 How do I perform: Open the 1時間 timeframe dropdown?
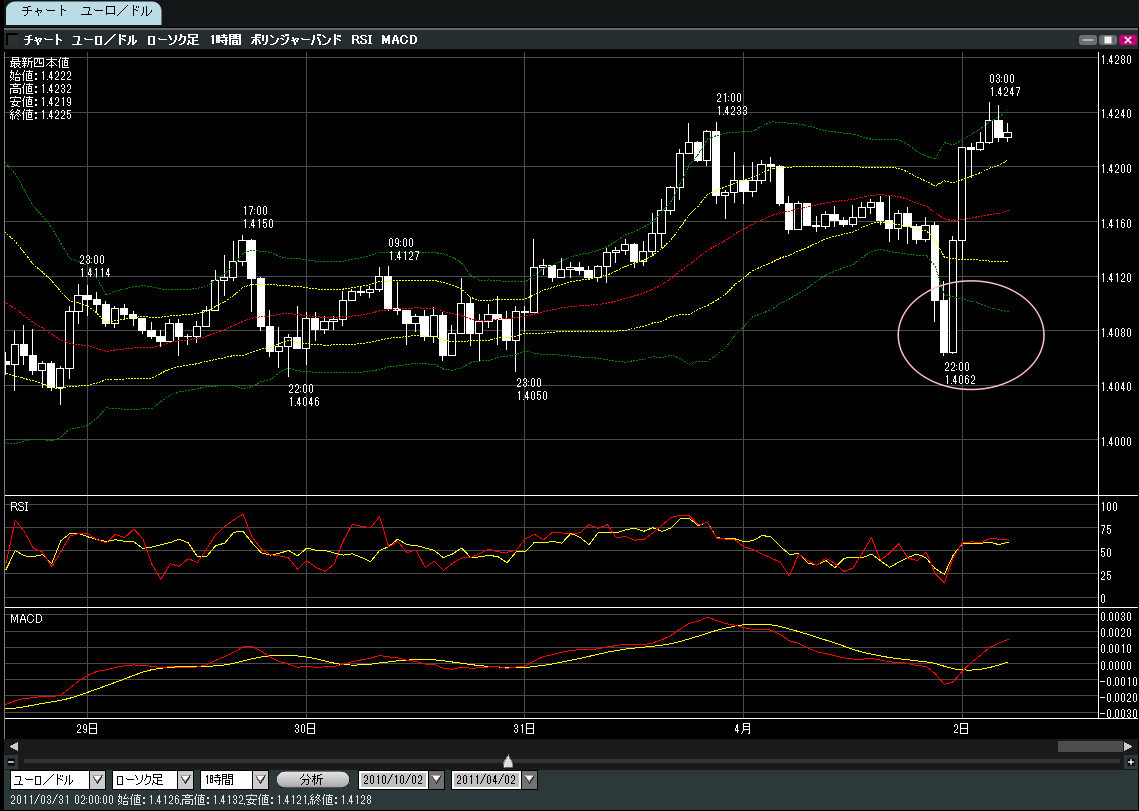click(260, 780)
